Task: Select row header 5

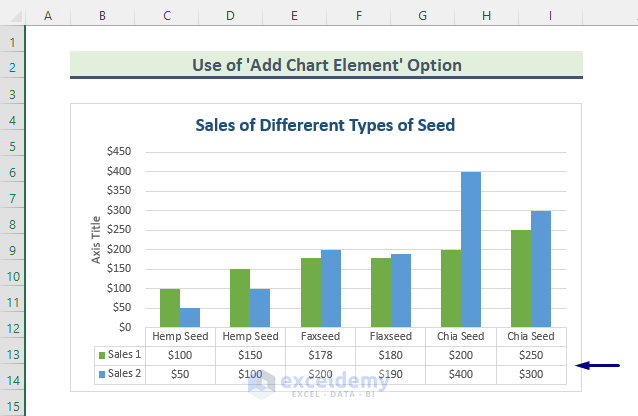Action: (x=12, y=146)
